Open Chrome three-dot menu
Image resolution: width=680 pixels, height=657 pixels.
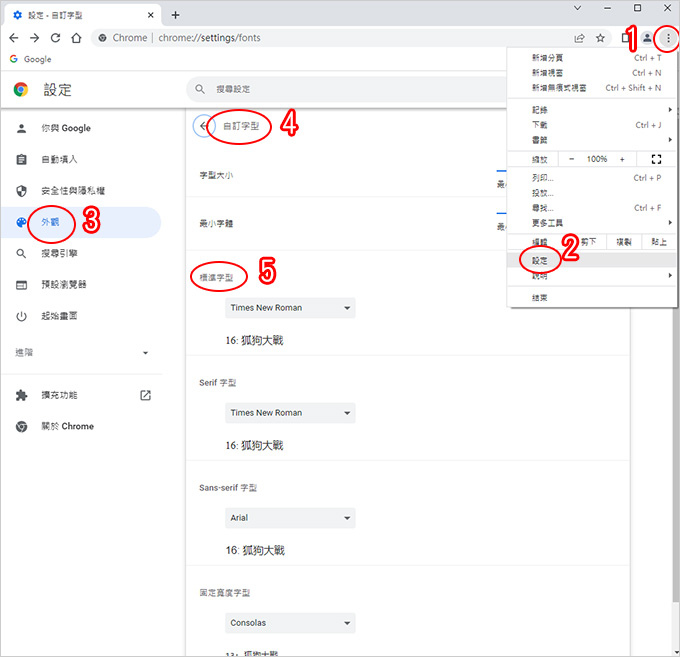point(668,38)
